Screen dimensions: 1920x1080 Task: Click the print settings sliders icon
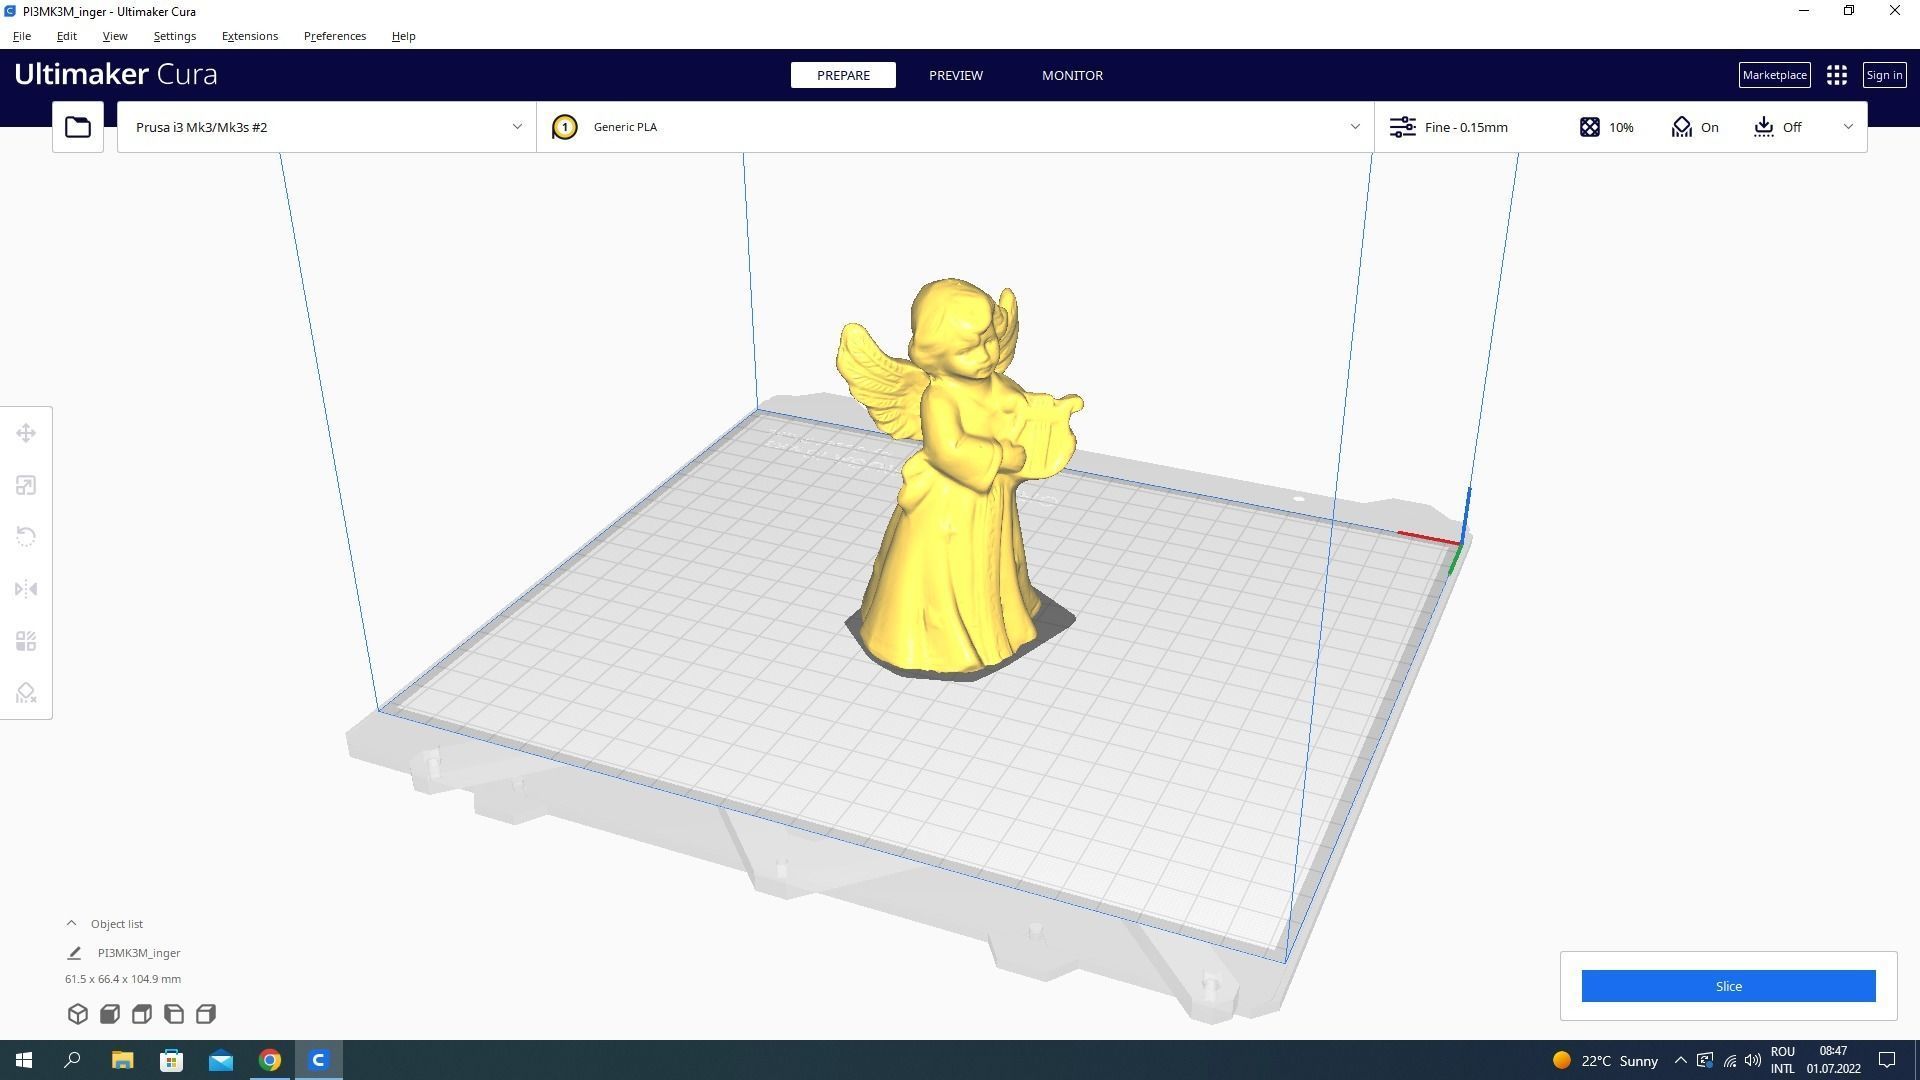1403,127
